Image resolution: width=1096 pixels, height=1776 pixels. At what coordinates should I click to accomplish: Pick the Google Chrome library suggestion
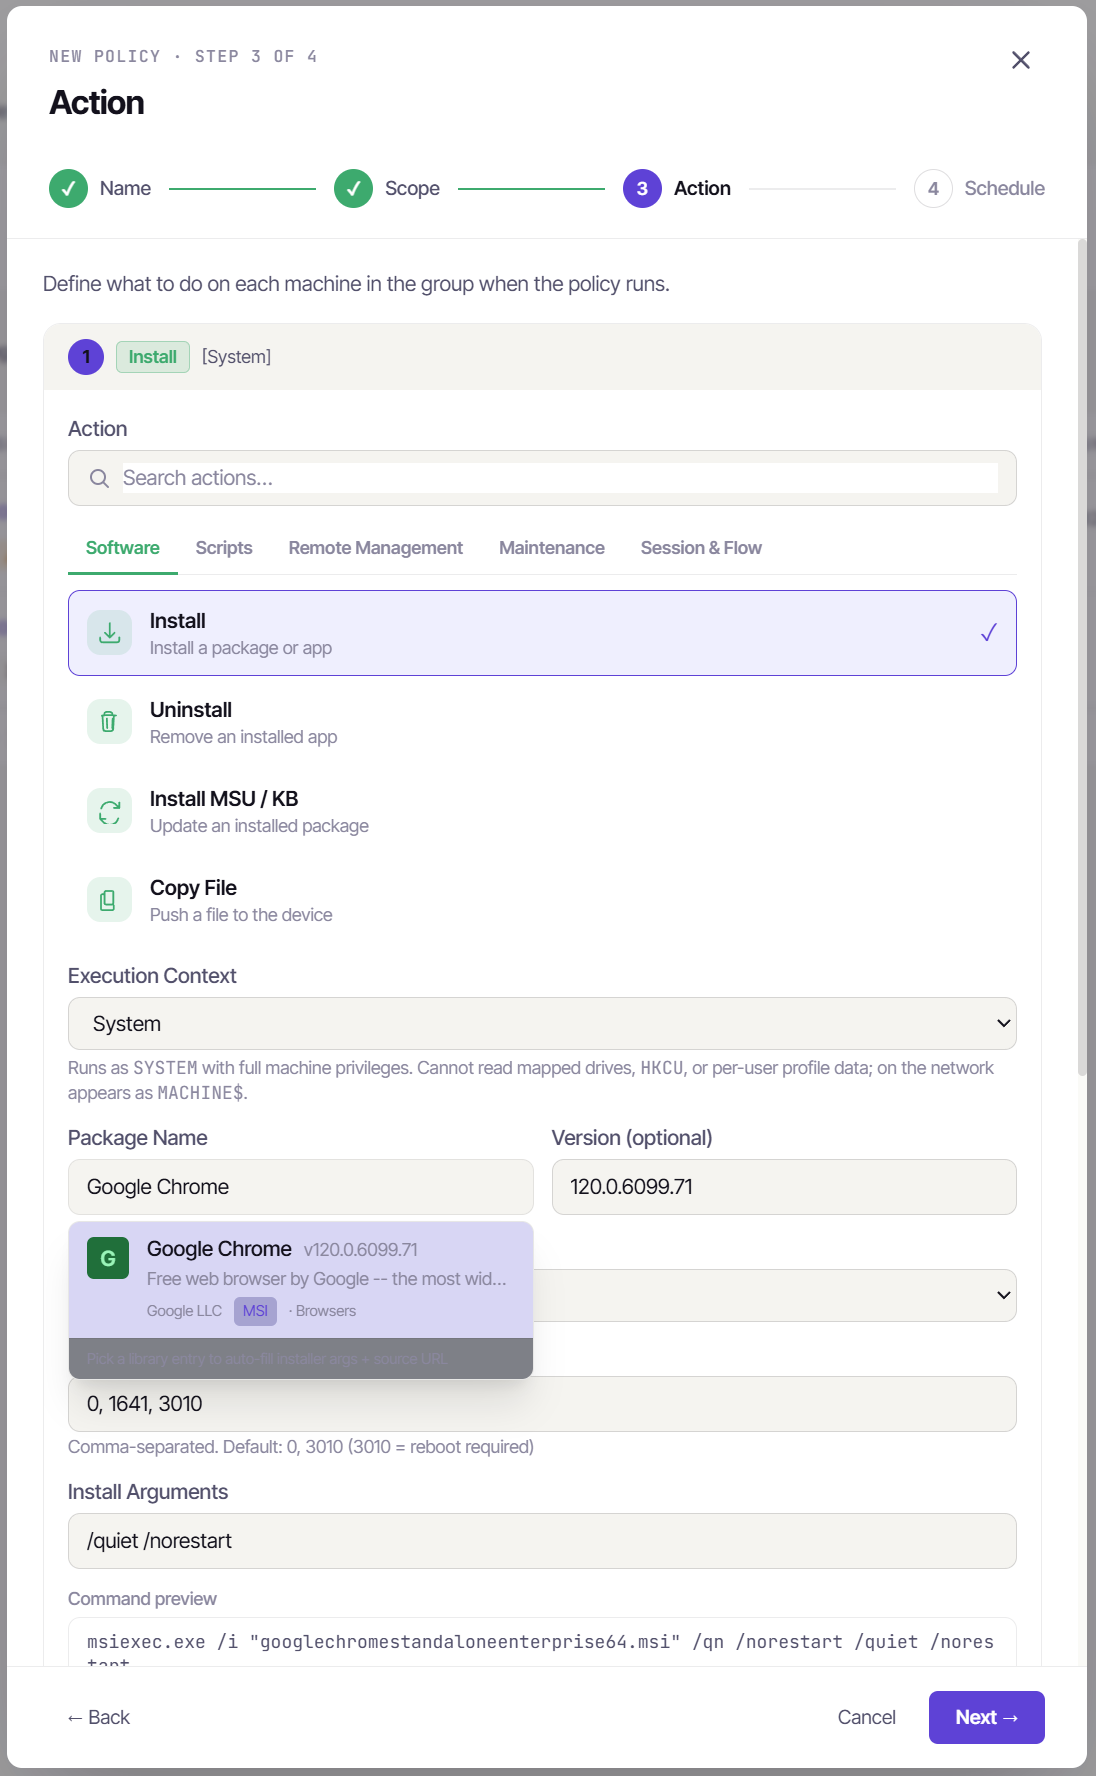pos(300,1280)
